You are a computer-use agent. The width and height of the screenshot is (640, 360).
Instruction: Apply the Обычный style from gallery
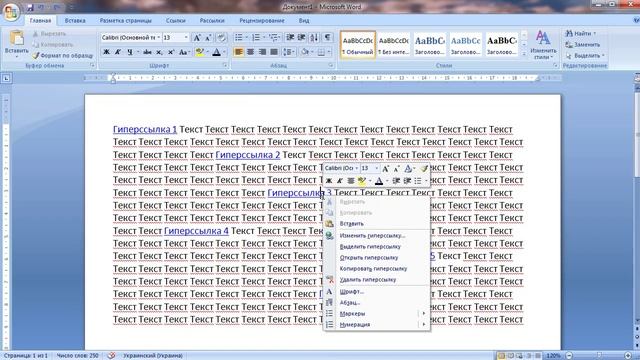(358, 44)
